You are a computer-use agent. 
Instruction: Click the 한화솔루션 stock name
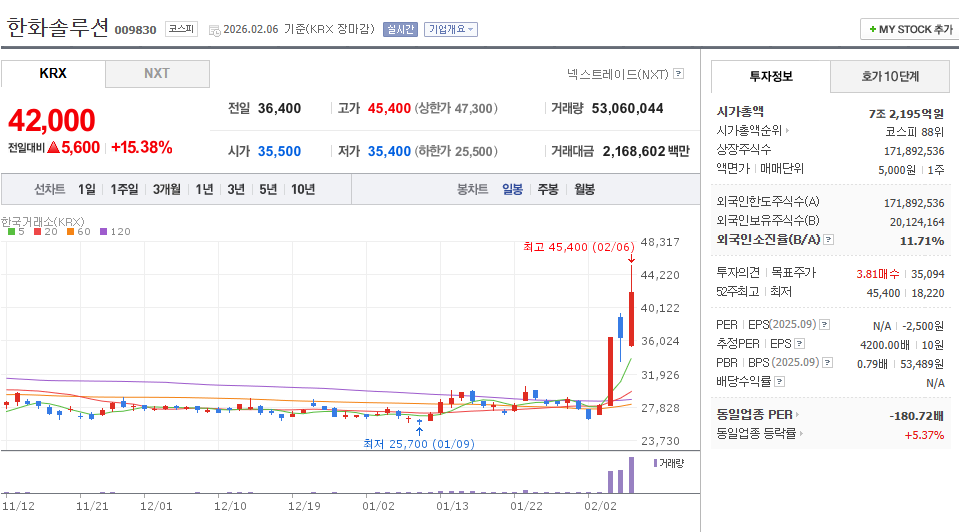(57, 28)
